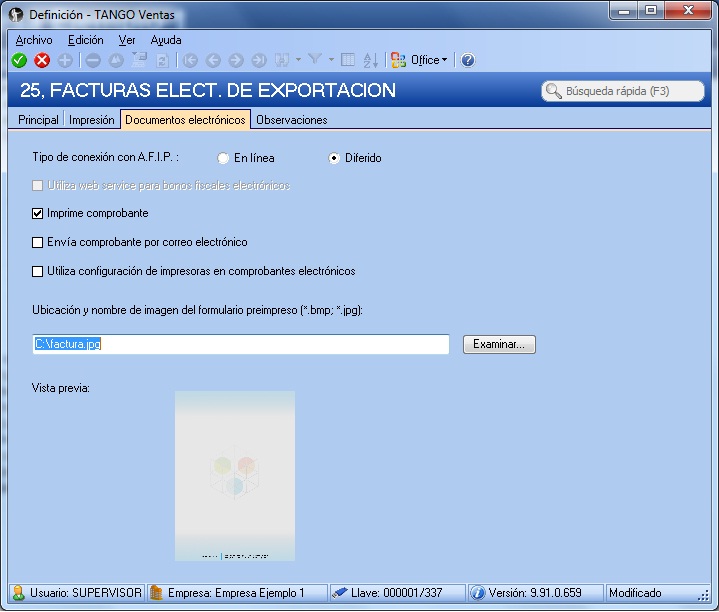Maximize the Definición window

point(651,11)
